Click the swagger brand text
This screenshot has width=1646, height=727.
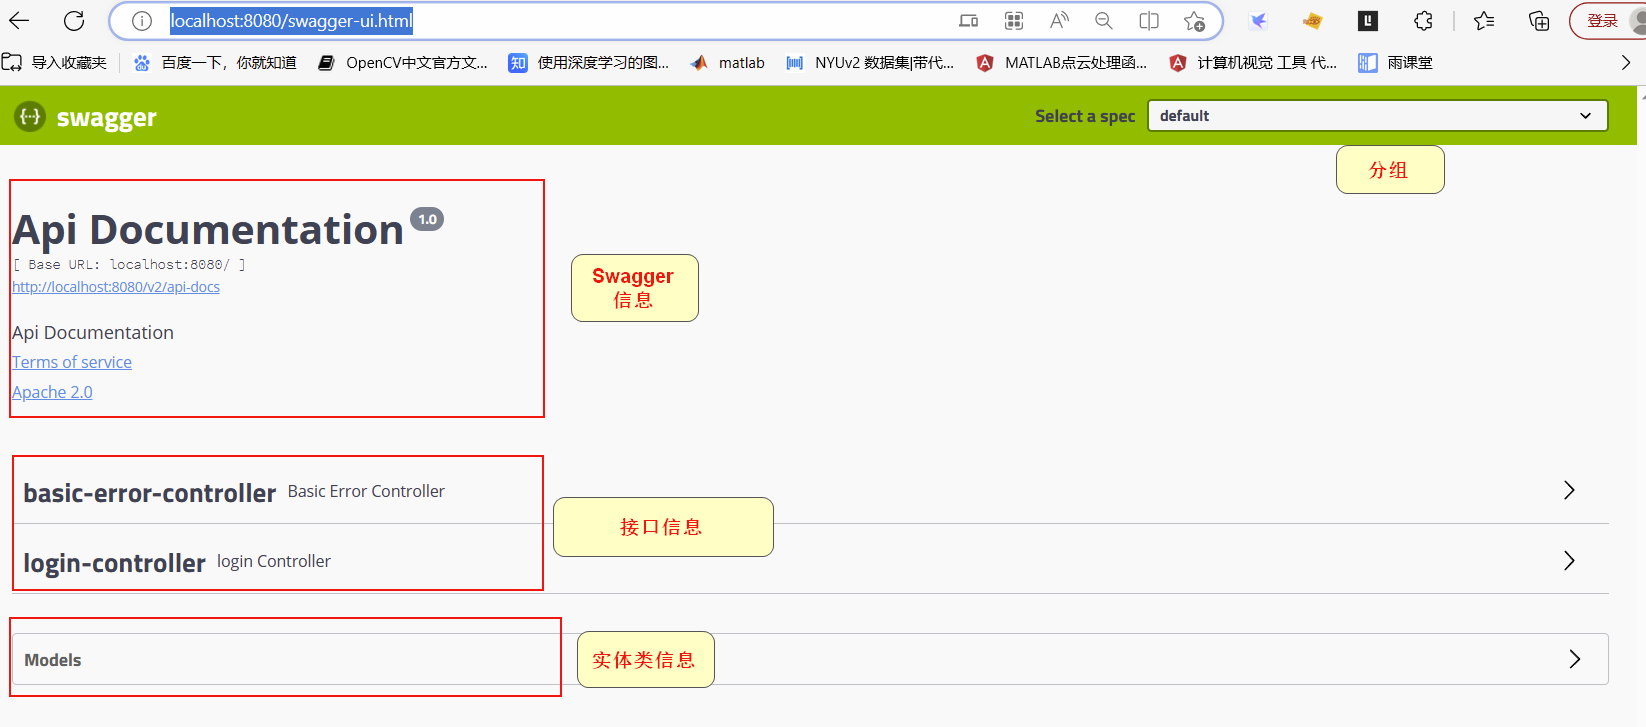[107, 118]
